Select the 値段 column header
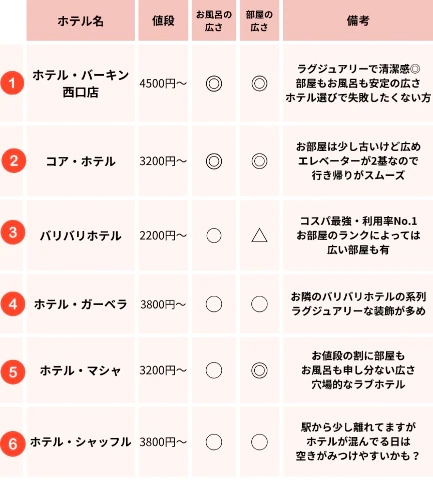The height and width of the screenshot is (480, 433). click(163, 20)
